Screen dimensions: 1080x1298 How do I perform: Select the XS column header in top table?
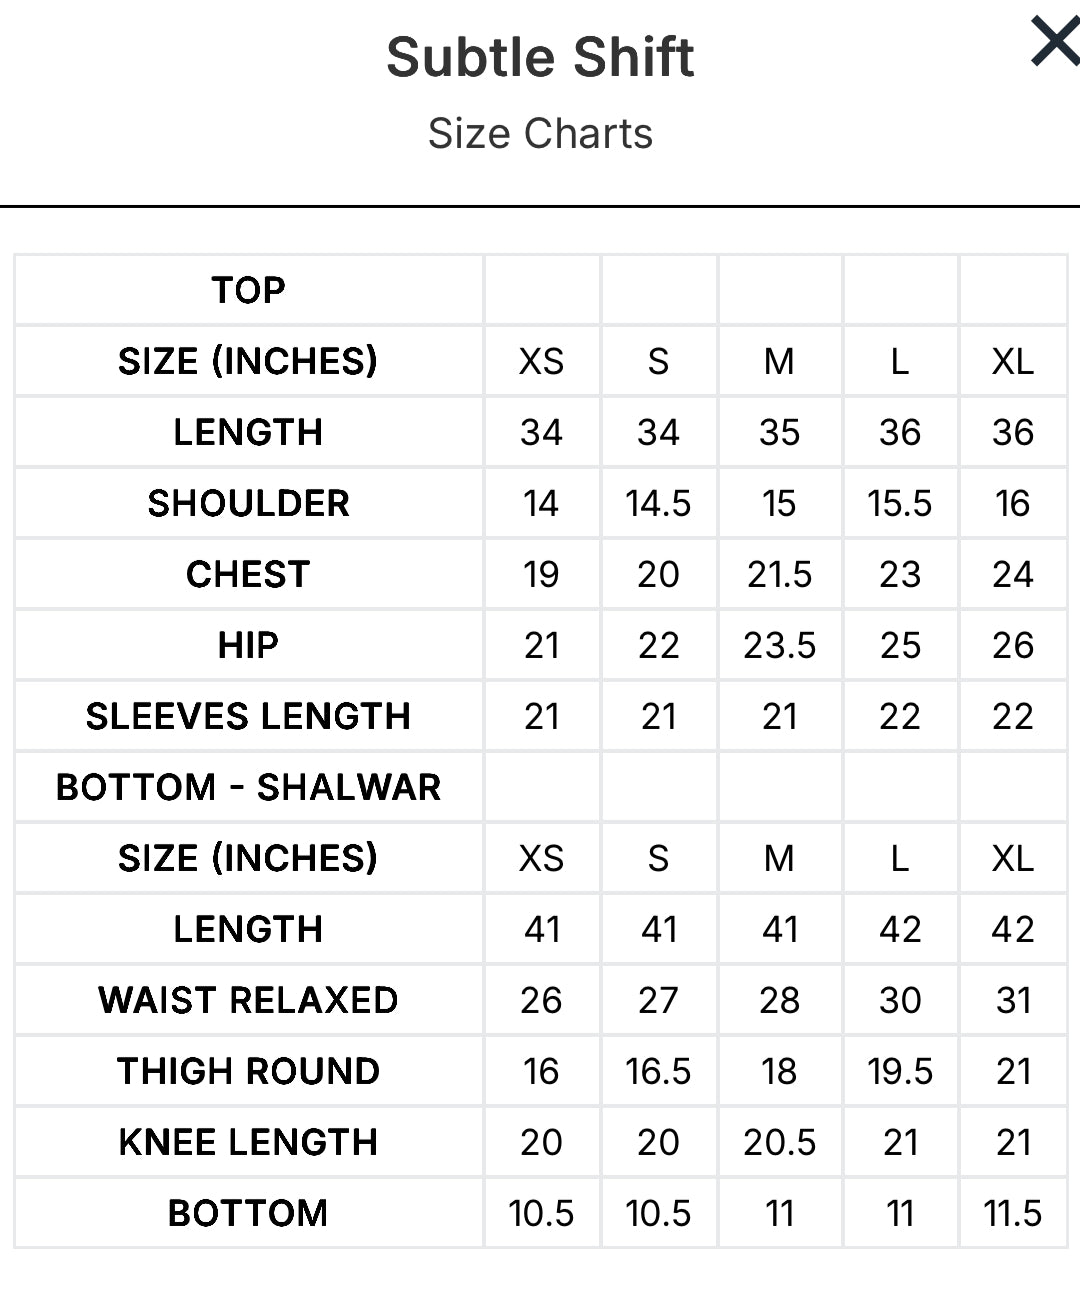541,361
